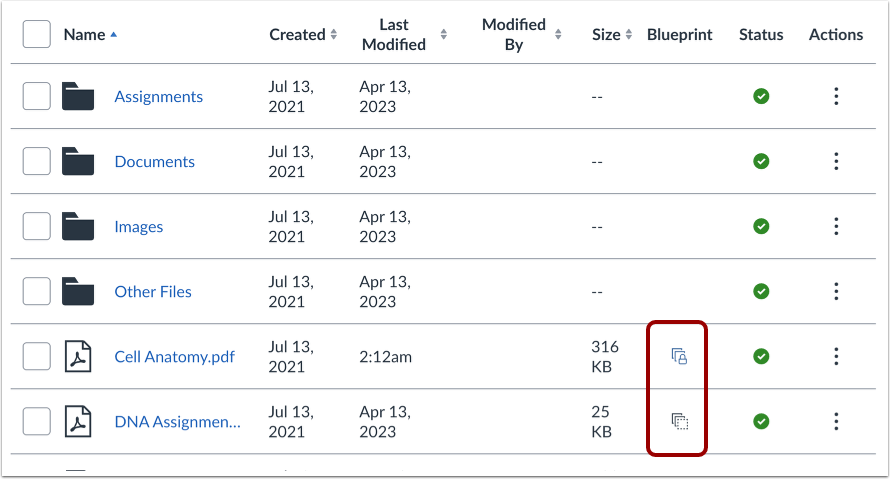Toggle published status of Cell Anatomy.pdf
This screenshot has height=479, width=890.
point(761,356)
